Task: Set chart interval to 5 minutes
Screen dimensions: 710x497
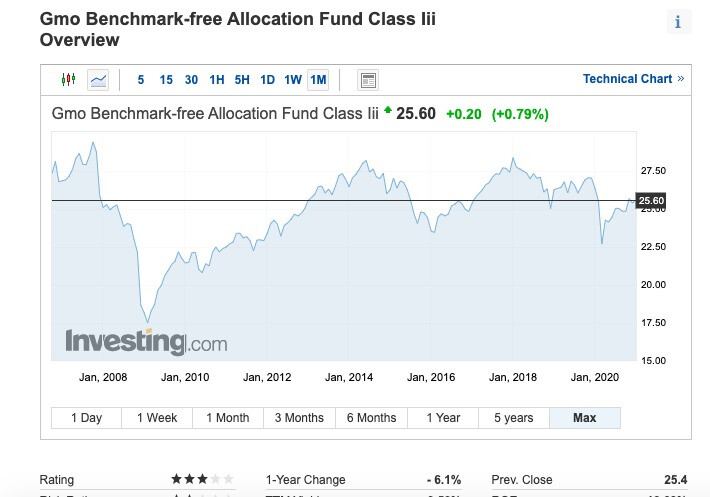Action: [141, 80]
